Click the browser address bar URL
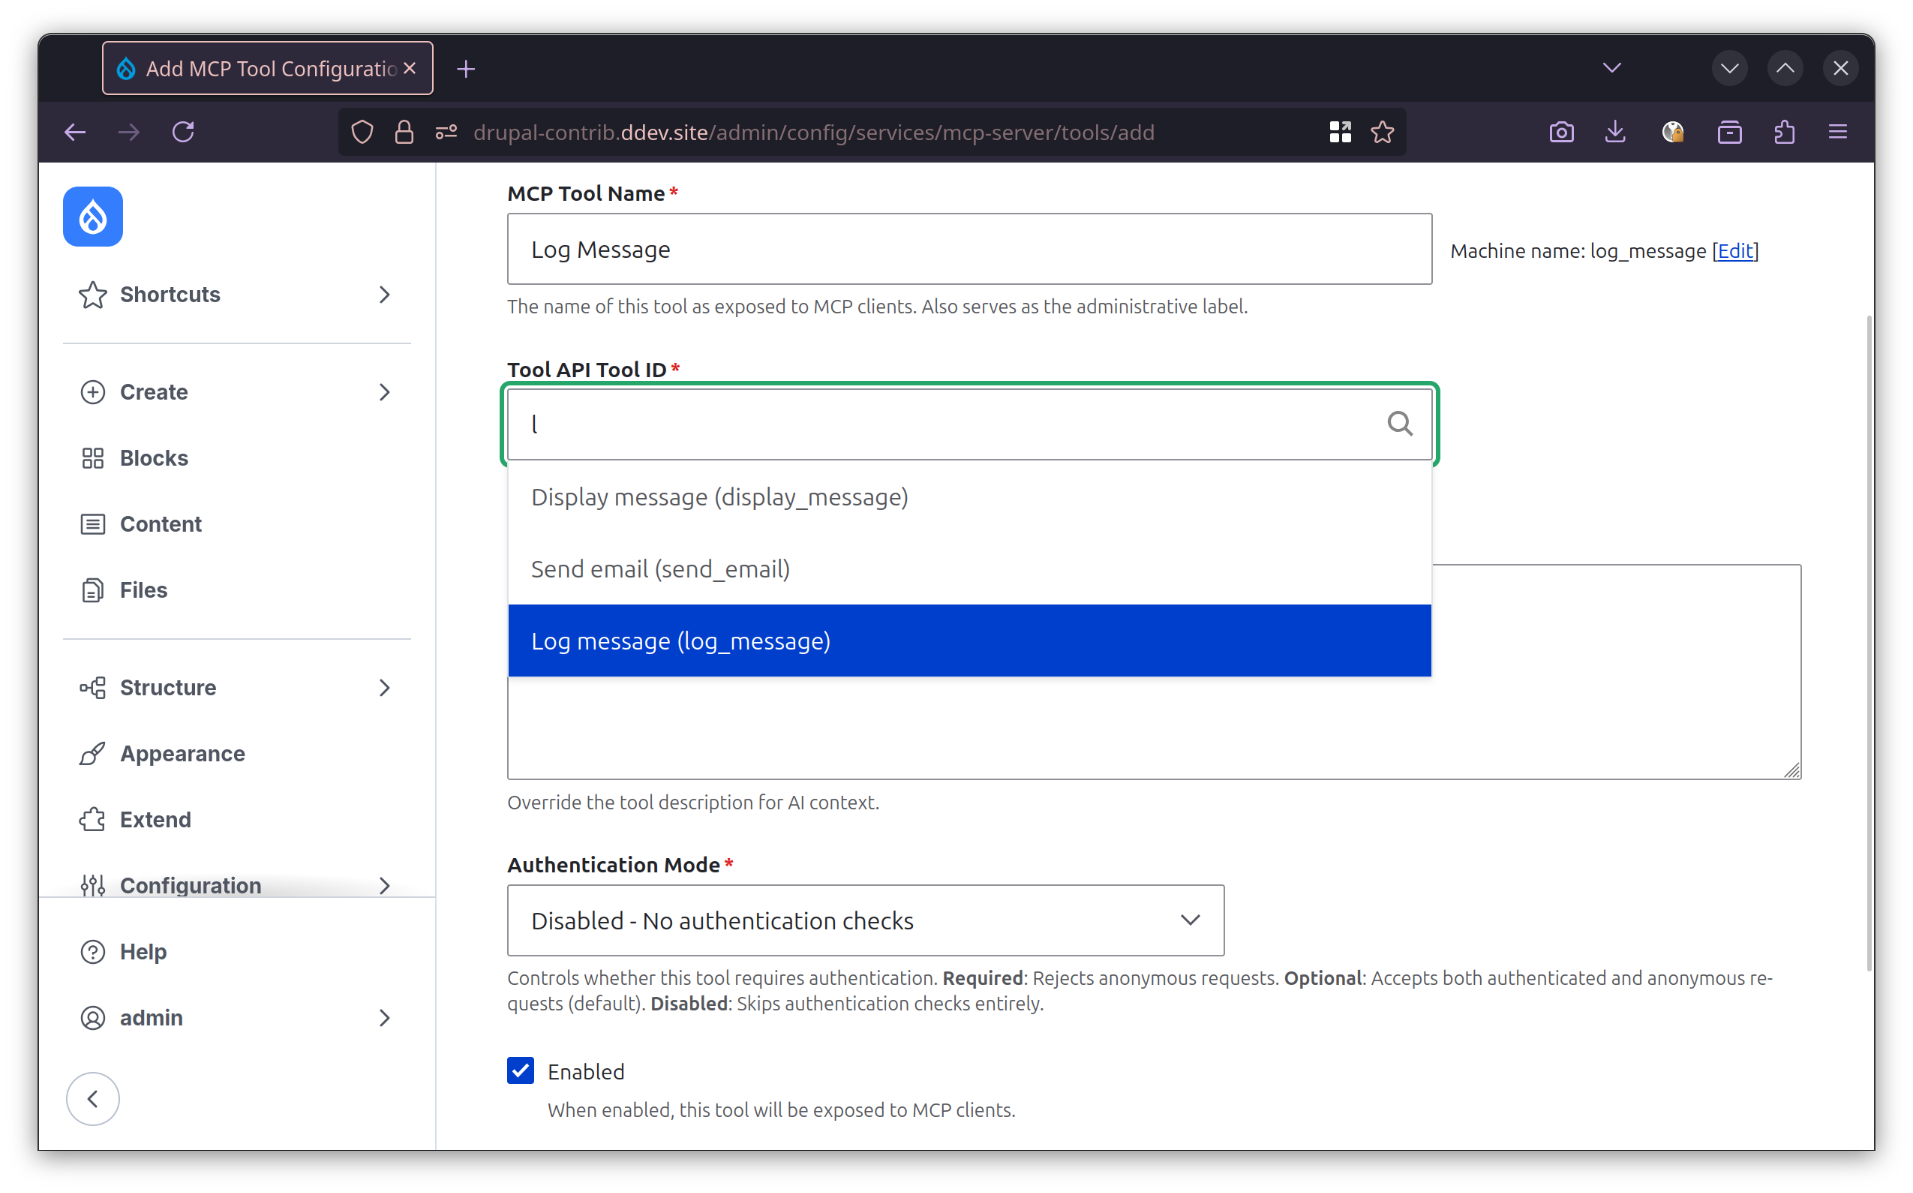This screenshot has height=1193, width=1913. [x=814, y=132]
